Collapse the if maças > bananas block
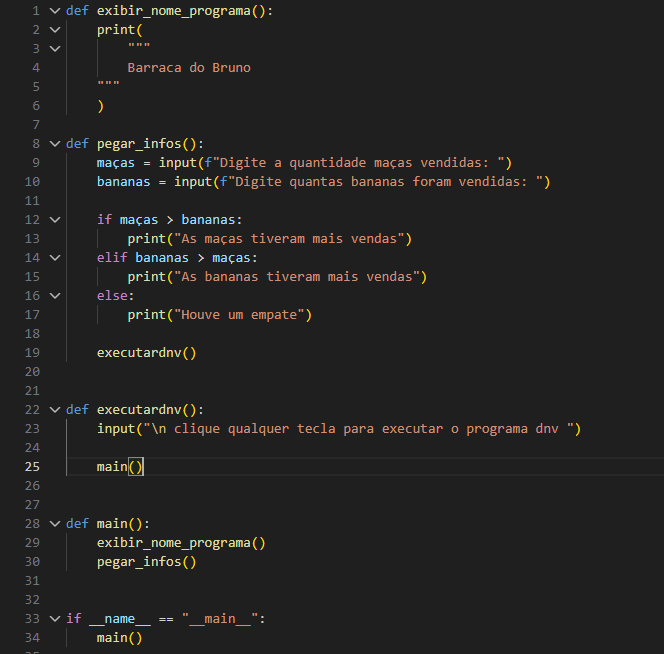This screenshot has height=654, width=664. tap(54, 219)
